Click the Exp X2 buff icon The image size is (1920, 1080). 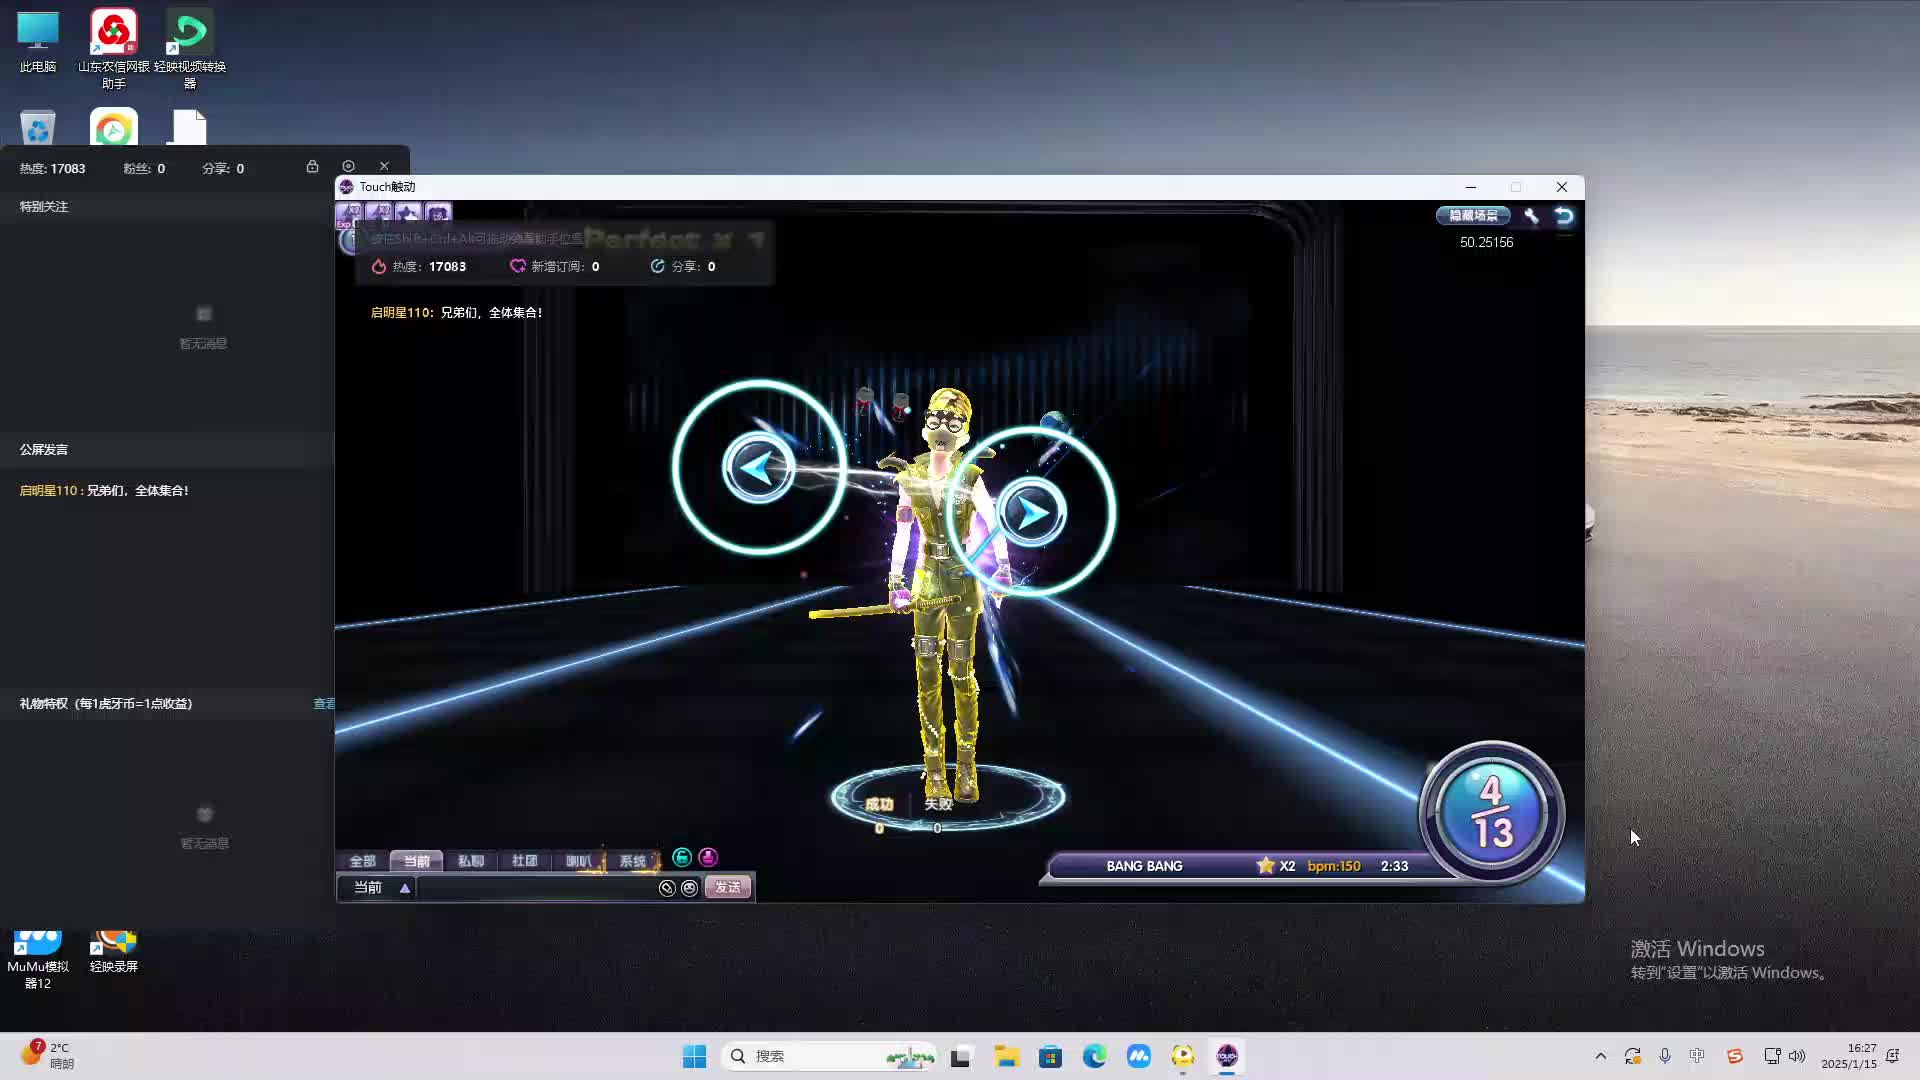(x=348, y=213)
